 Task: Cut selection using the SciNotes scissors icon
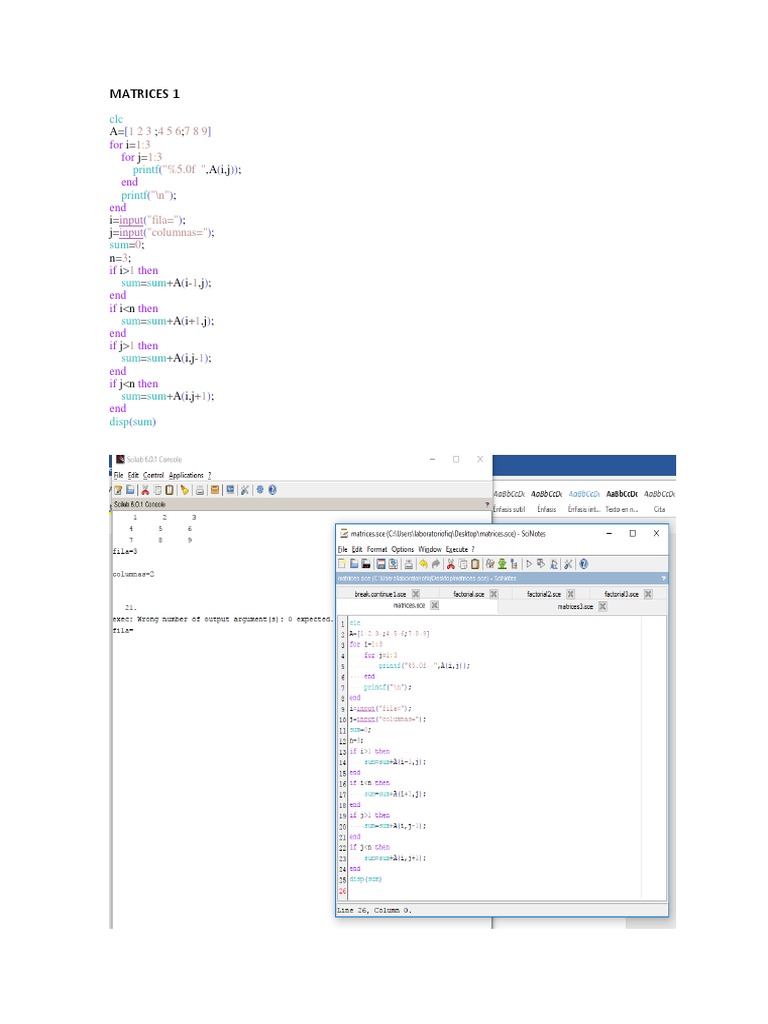[451, 564]
